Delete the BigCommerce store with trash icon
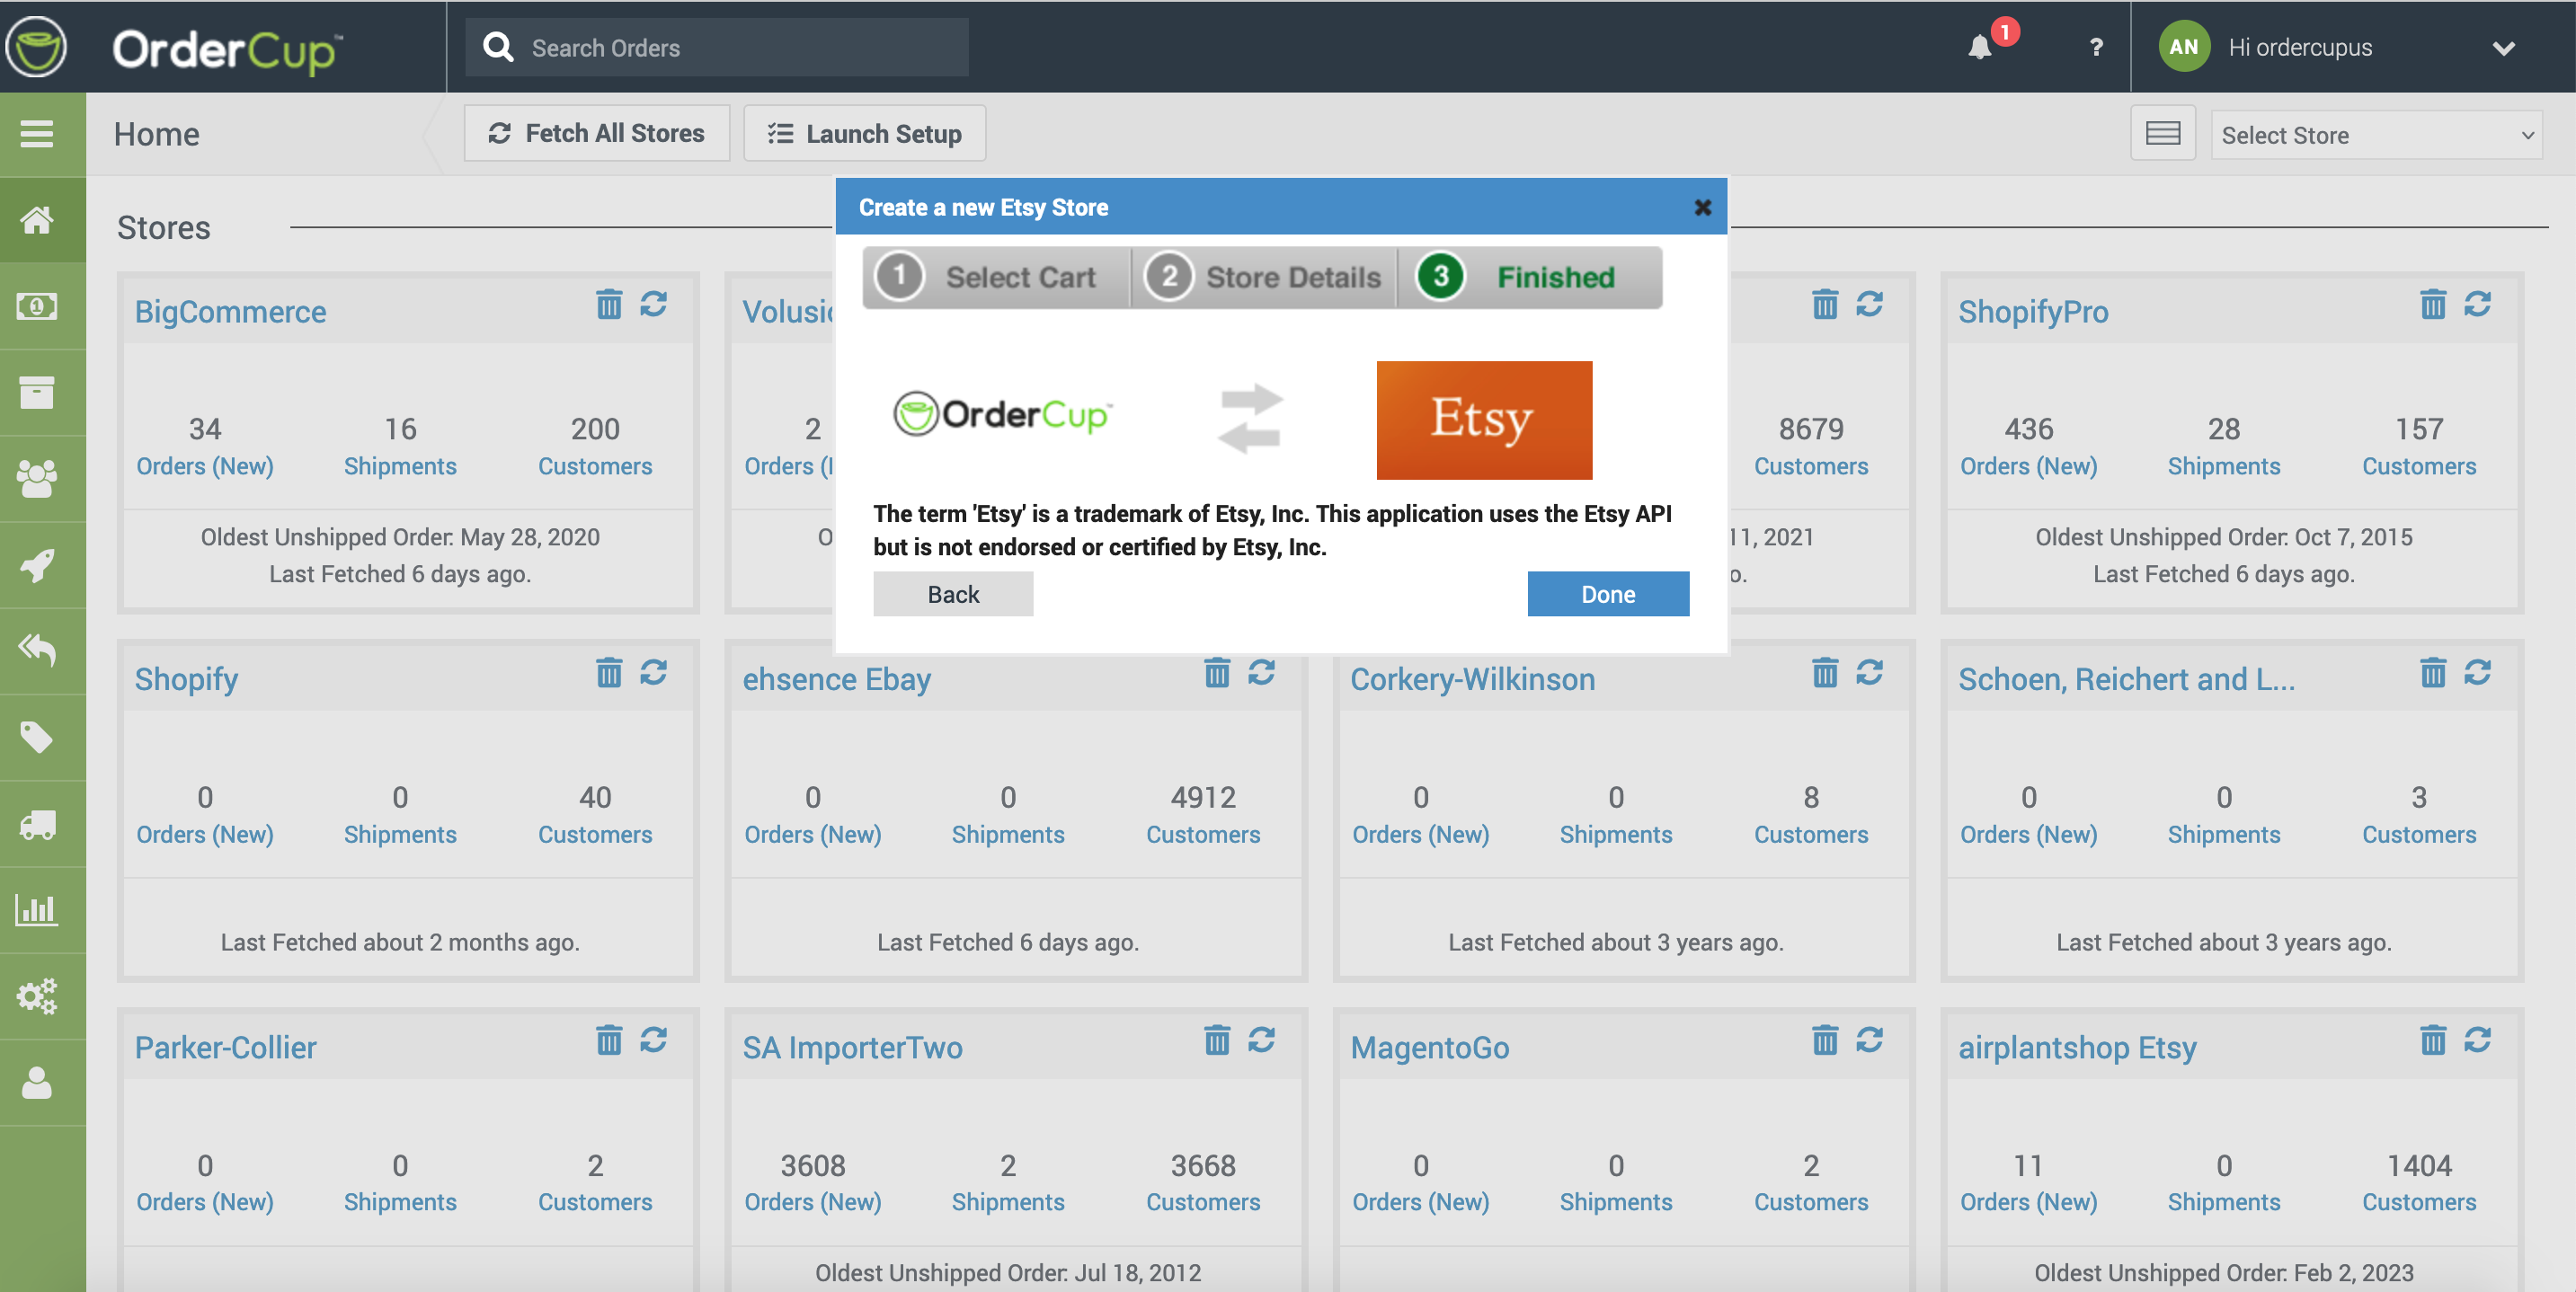 coord(608,304)
